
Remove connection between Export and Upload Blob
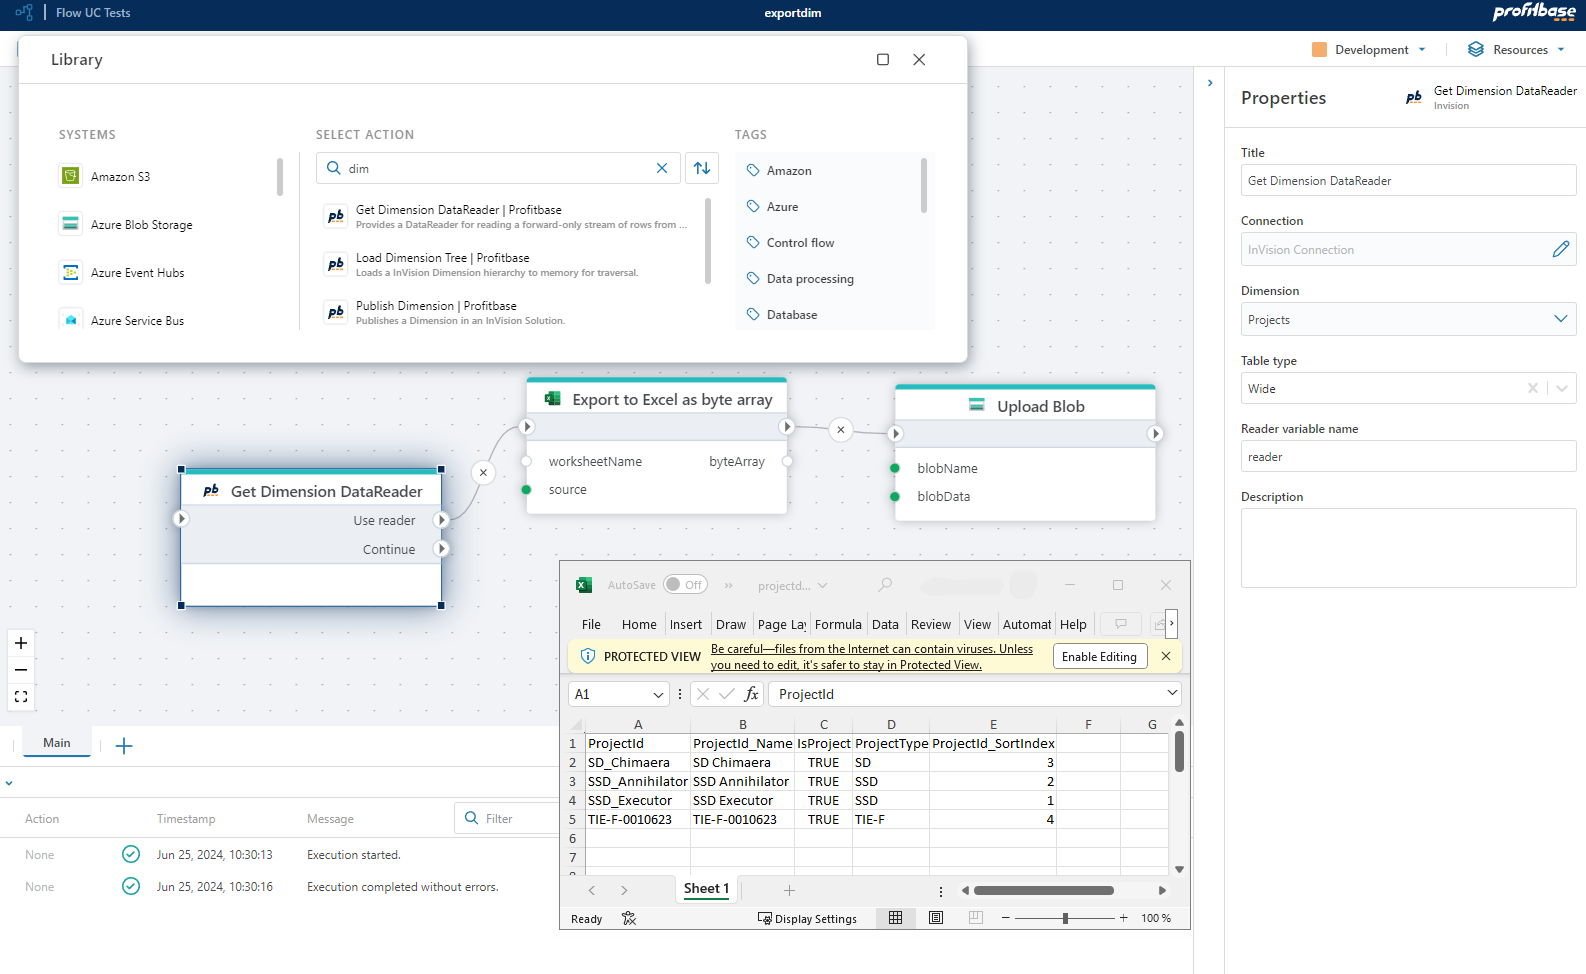click(x=841, y=430)
